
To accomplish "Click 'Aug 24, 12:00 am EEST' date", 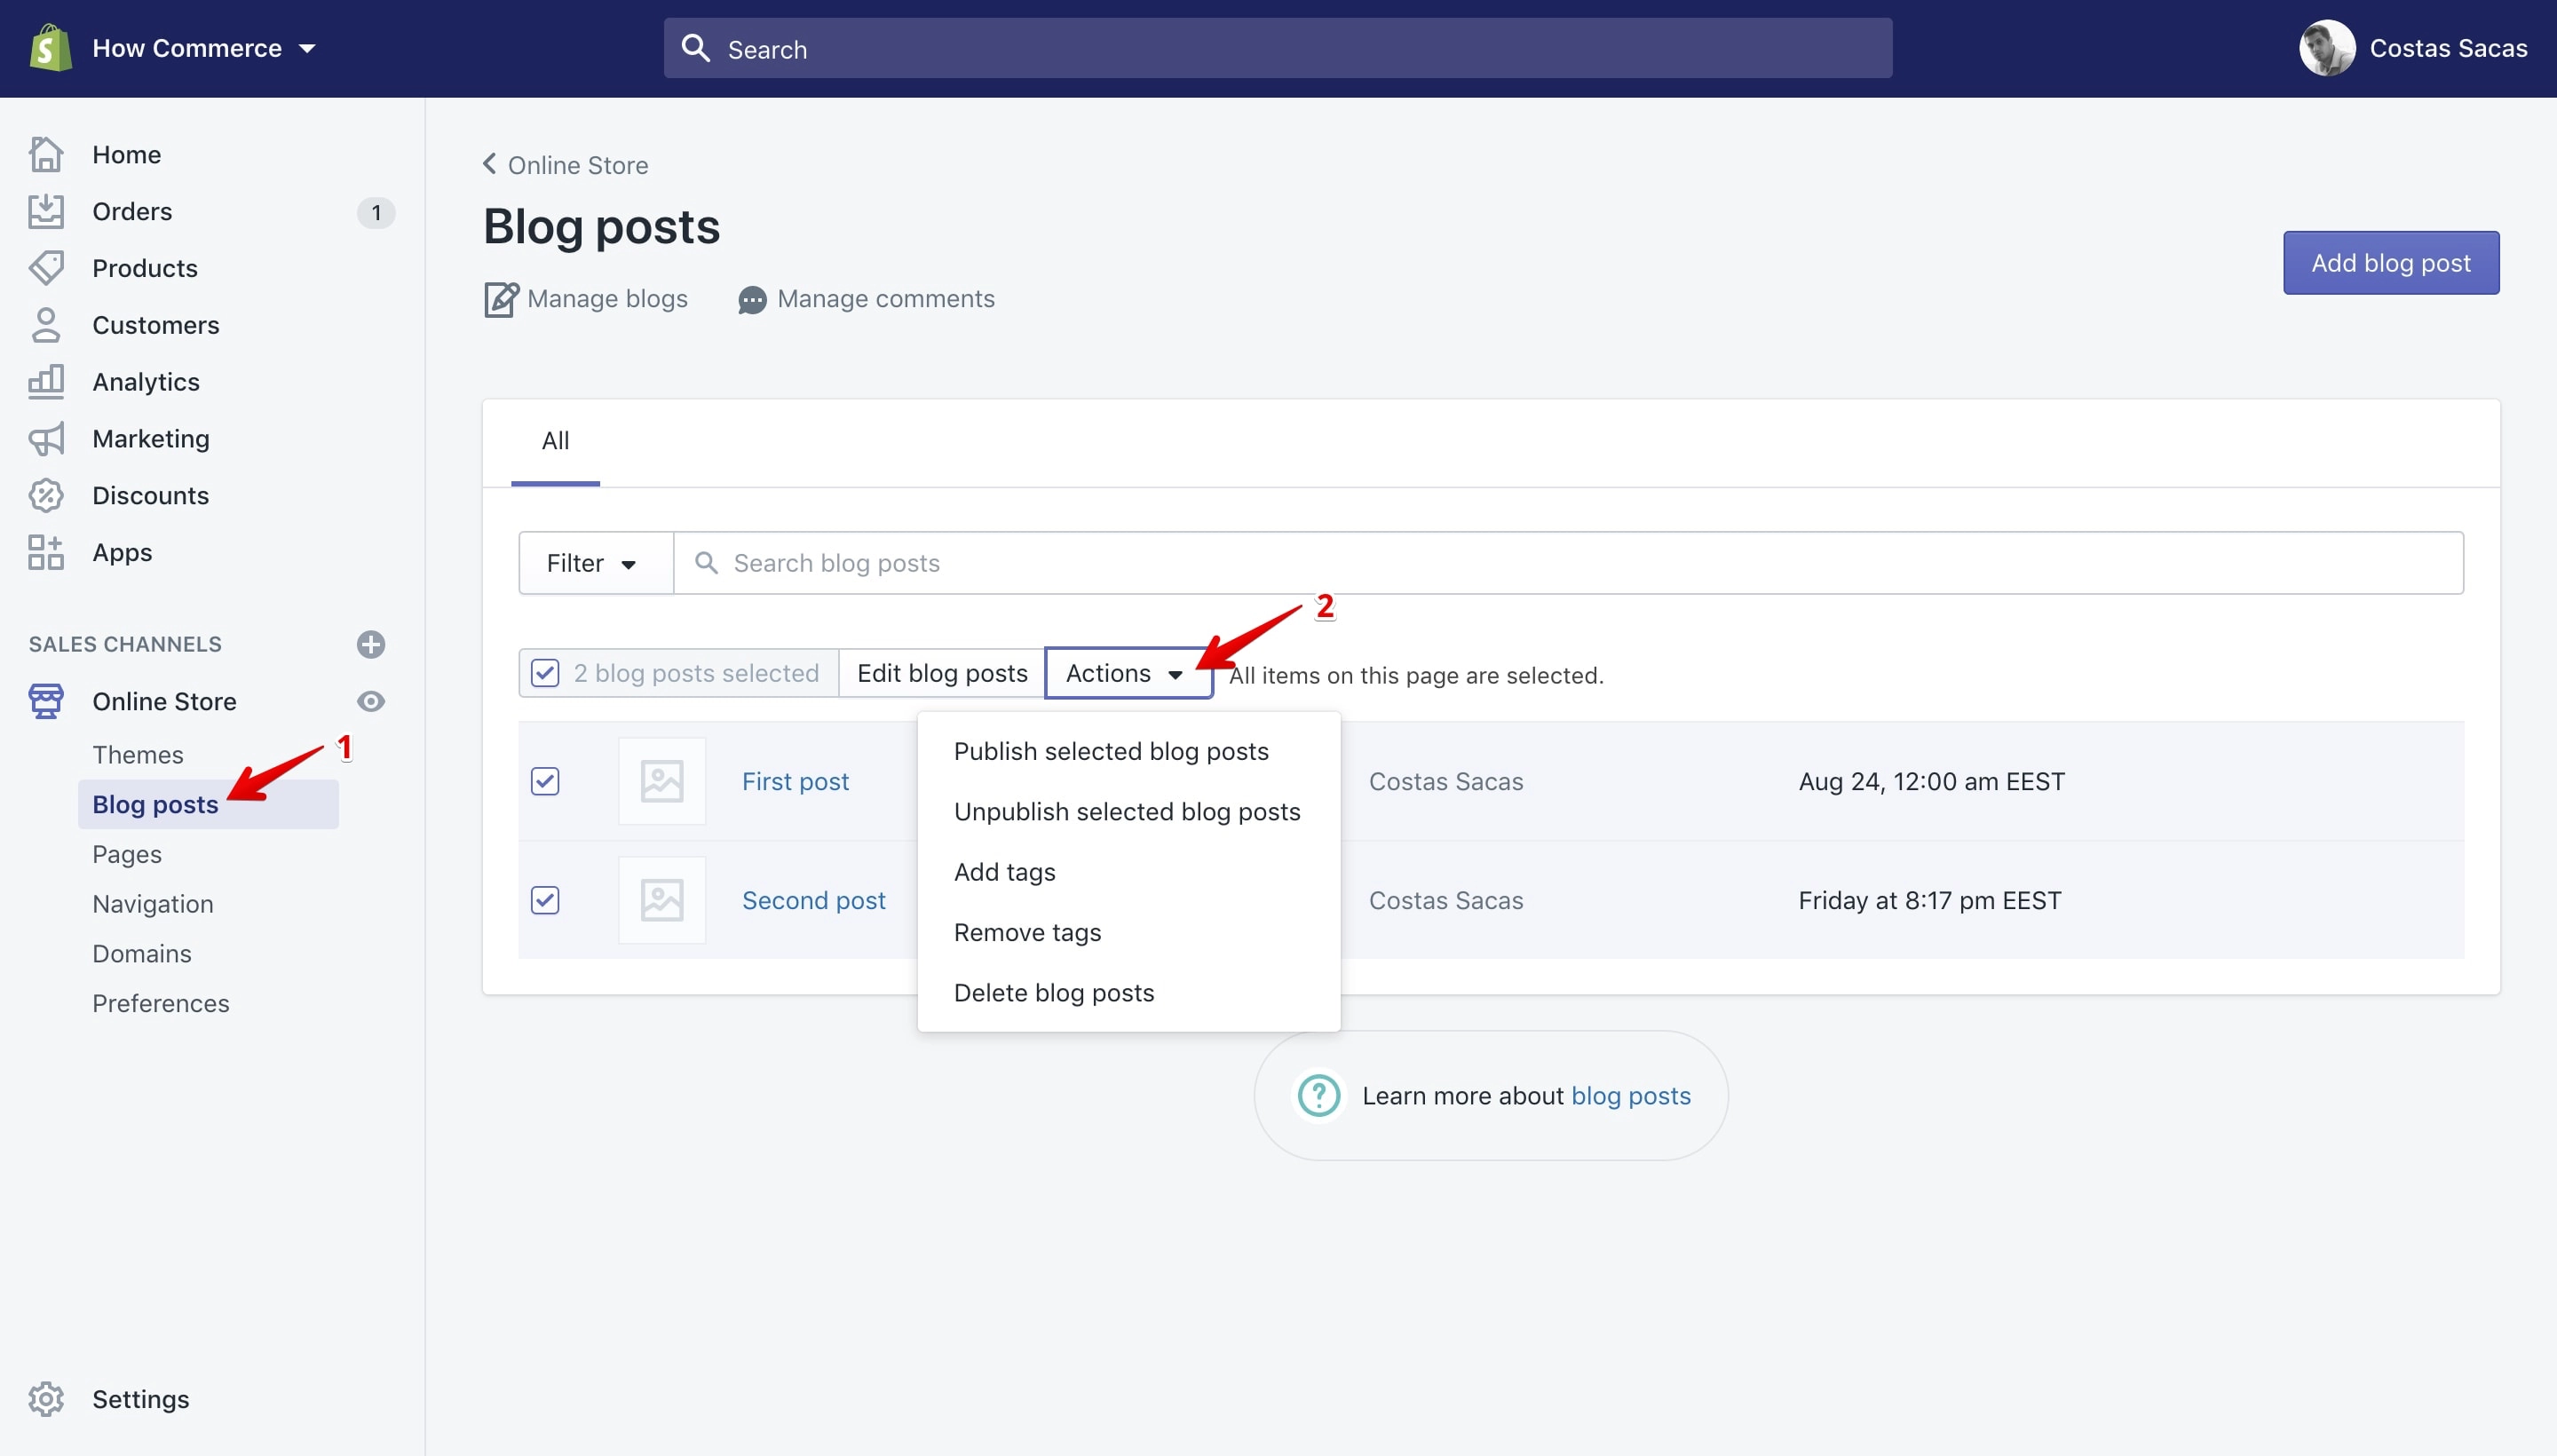I will (x=1930, y=781).
